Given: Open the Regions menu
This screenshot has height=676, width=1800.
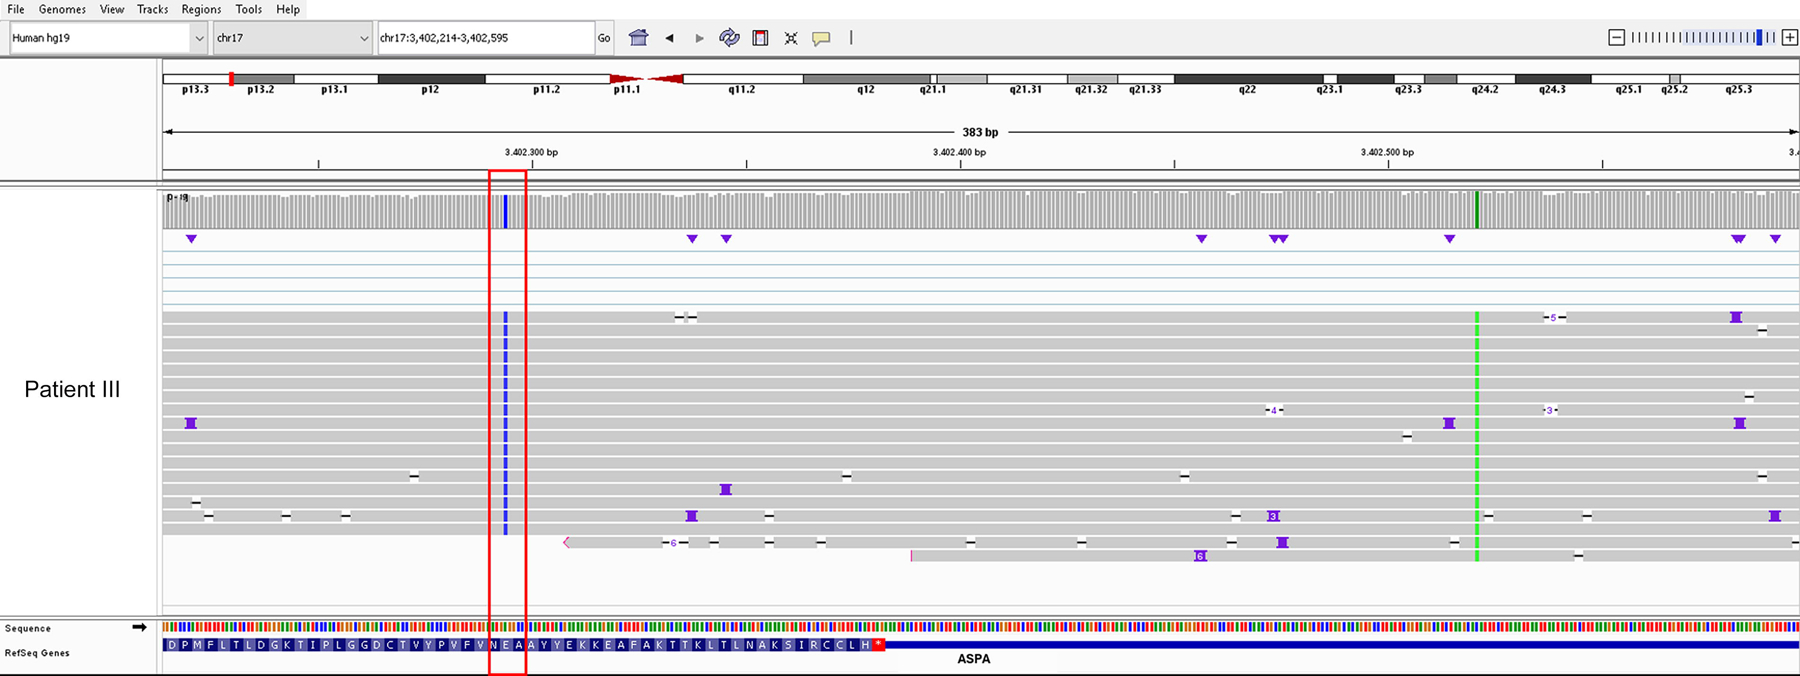Looking at the screenshot, I should 201,9.
